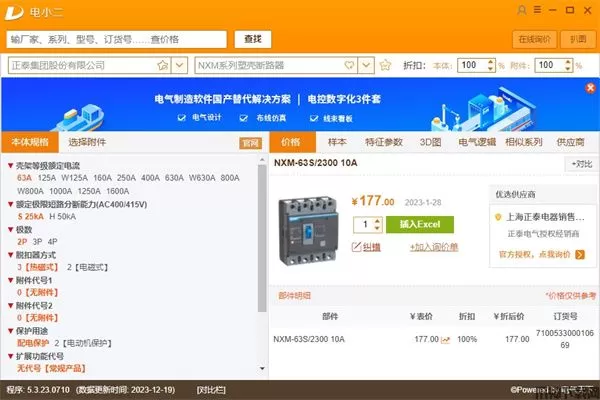Click the 电小二 logo icon
This screenshot has height=400, width=600.
[14, 13]
